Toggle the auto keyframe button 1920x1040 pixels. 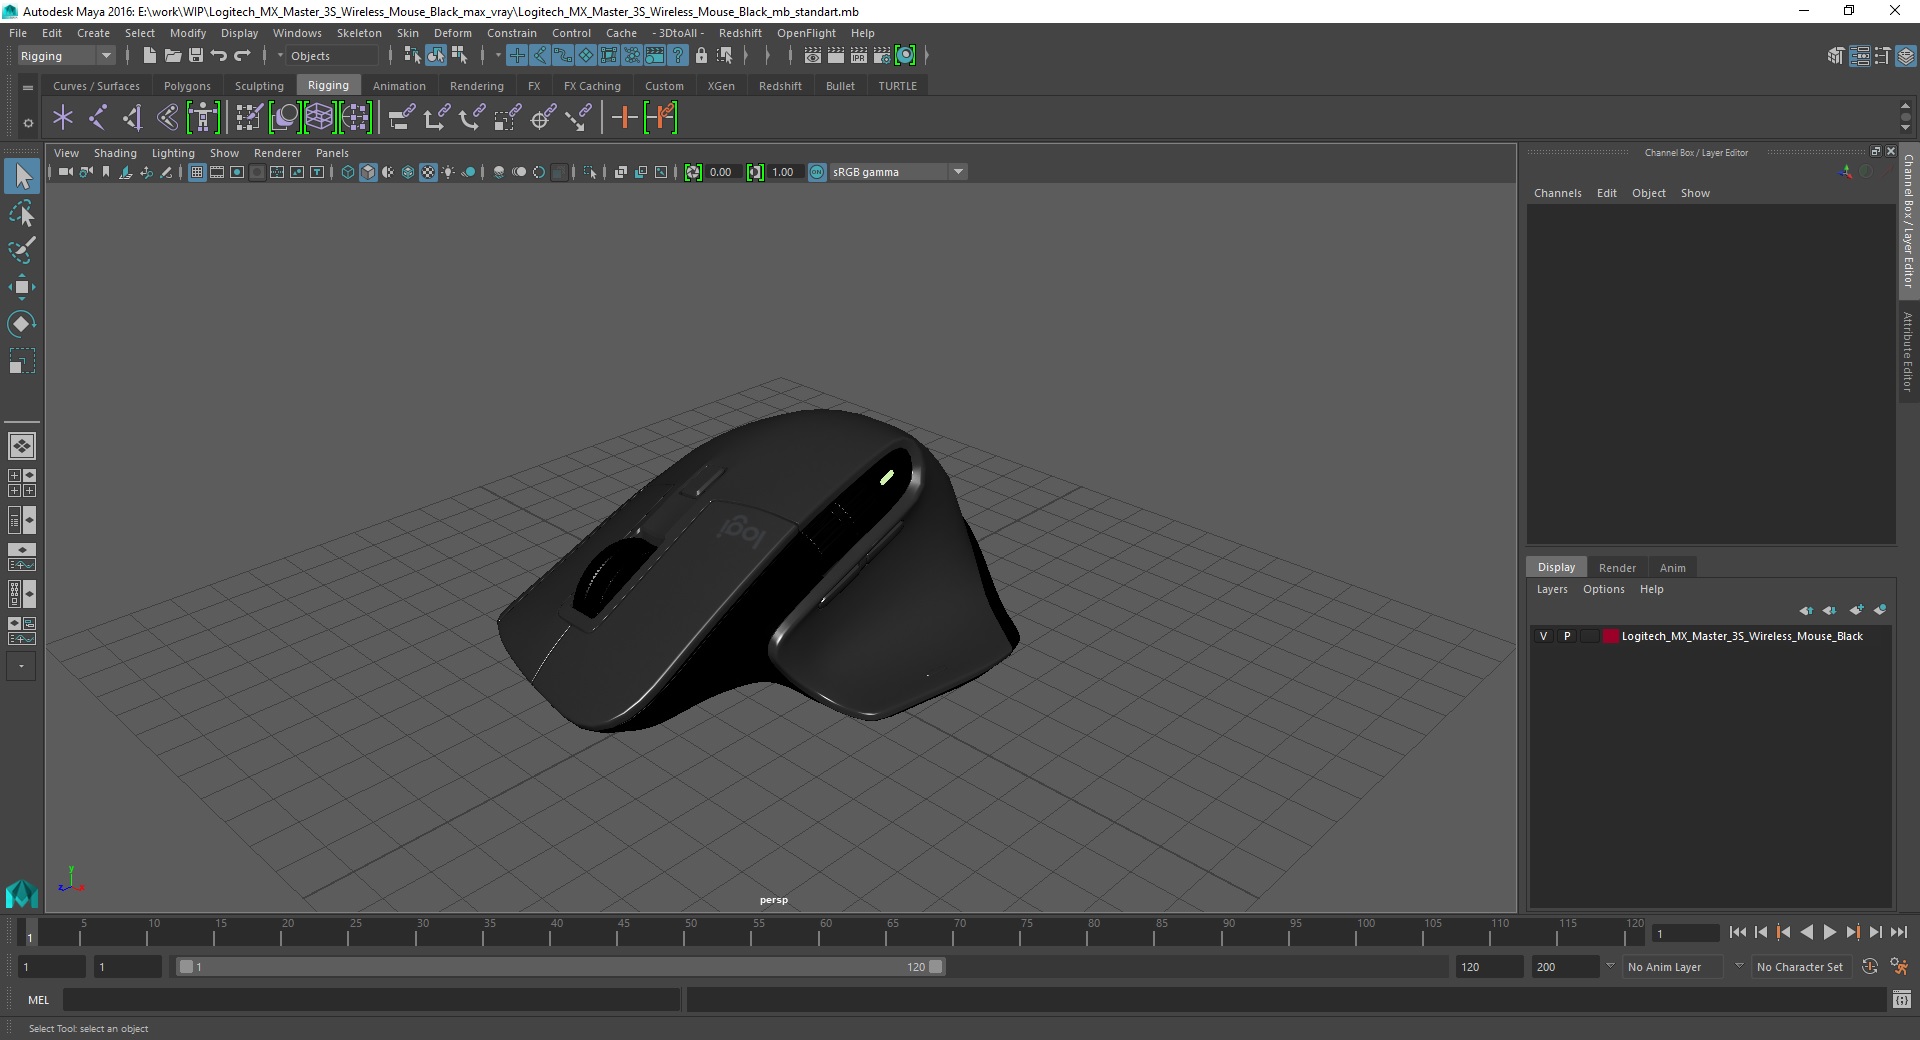click(x=1869, y=967)
